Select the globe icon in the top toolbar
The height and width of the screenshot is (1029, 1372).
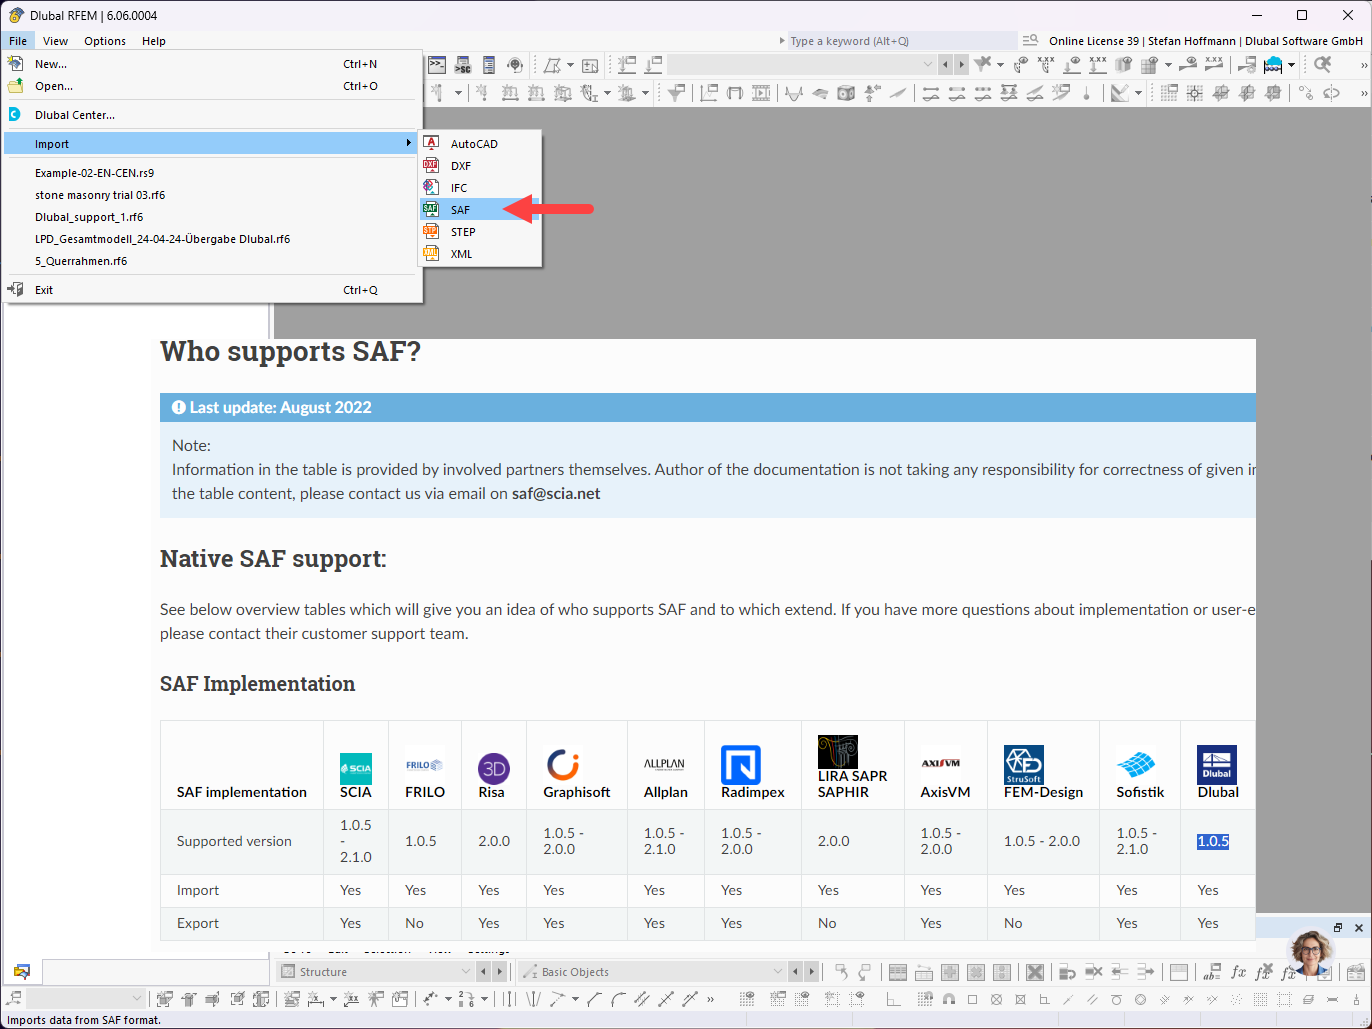click(x=514, y=64)
